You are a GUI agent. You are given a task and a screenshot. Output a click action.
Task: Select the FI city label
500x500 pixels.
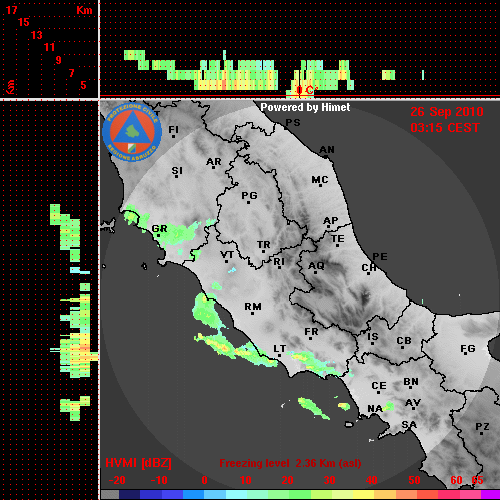(173, 129)
